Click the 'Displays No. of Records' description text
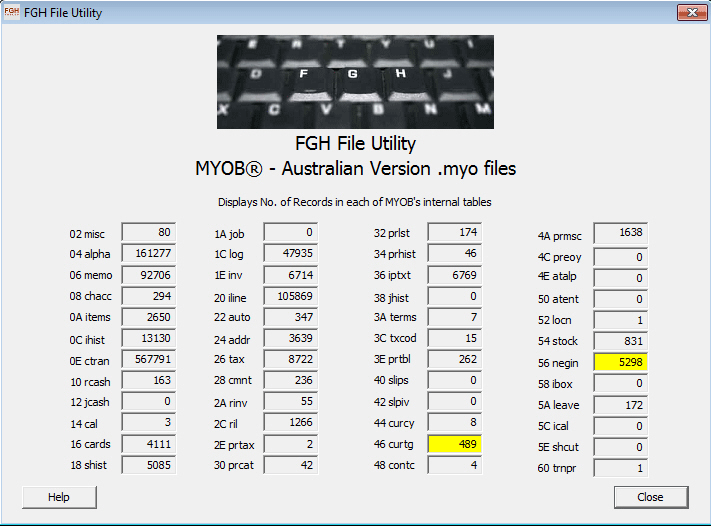711x526 pixels. click(x=355, y=202)
